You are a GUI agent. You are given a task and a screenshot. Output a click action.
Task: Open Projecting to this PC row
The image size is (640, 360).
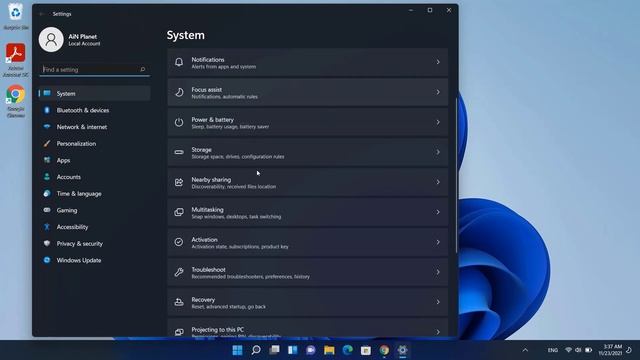click(307, 329)
